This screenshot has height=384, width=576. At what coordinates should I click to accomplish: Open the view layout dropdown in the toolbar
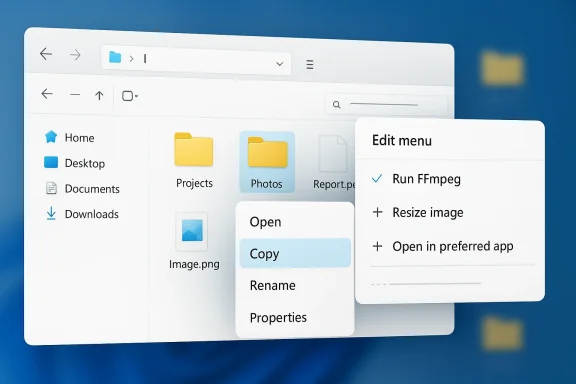(x=130, y=96)
